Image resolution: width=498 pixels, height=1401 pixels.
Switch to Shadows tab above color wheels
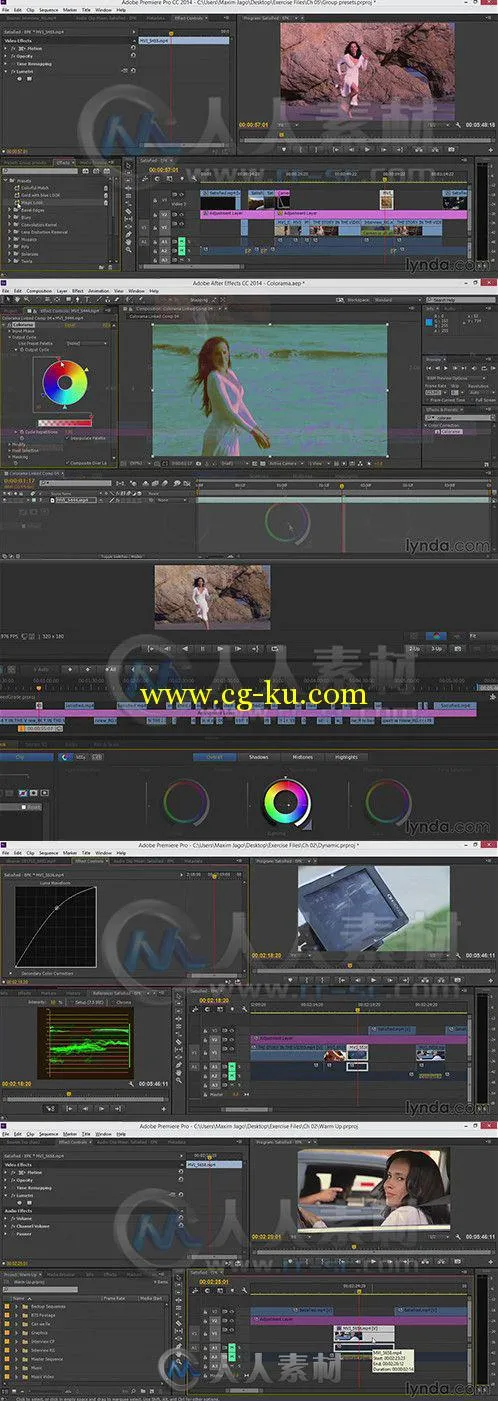[x=258, y=757]
